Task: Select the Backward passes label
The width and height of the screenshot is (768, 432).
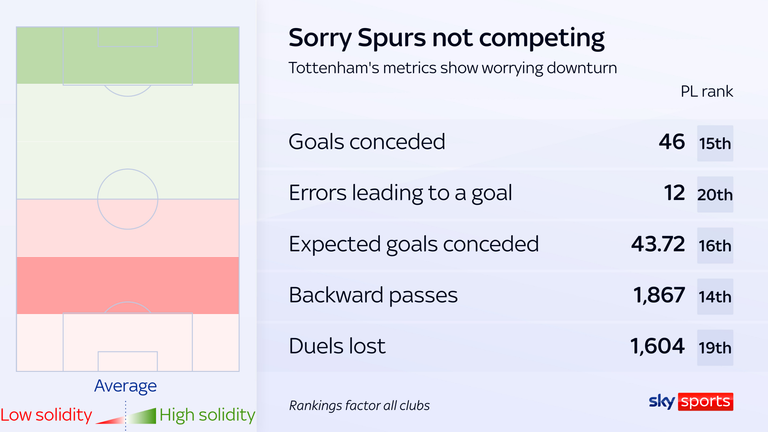Action: [373, 295]
